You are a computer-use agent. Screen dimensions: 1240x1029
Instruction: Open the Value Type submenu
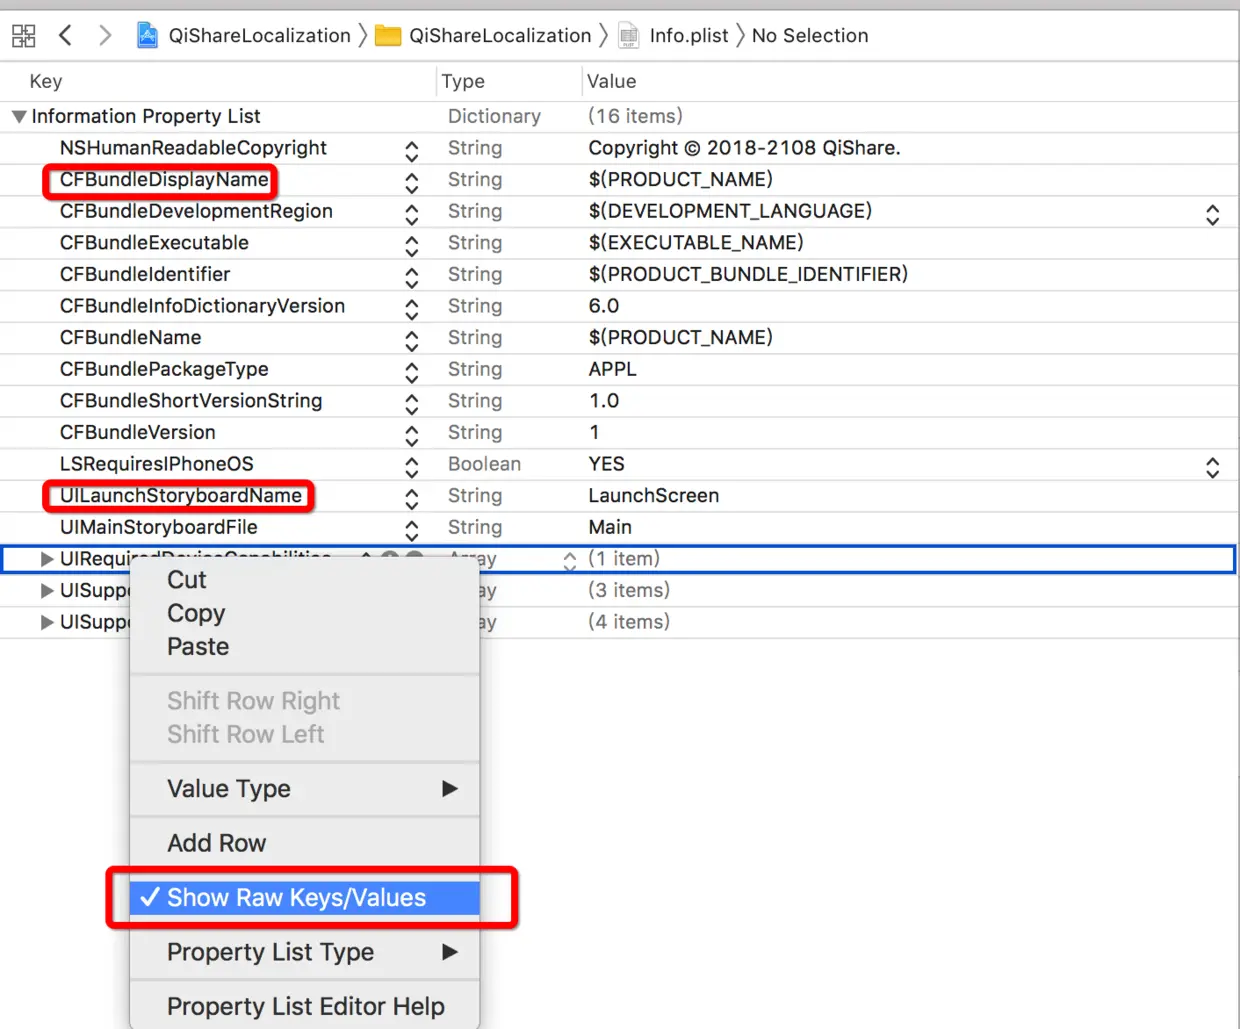click(230, 789)
